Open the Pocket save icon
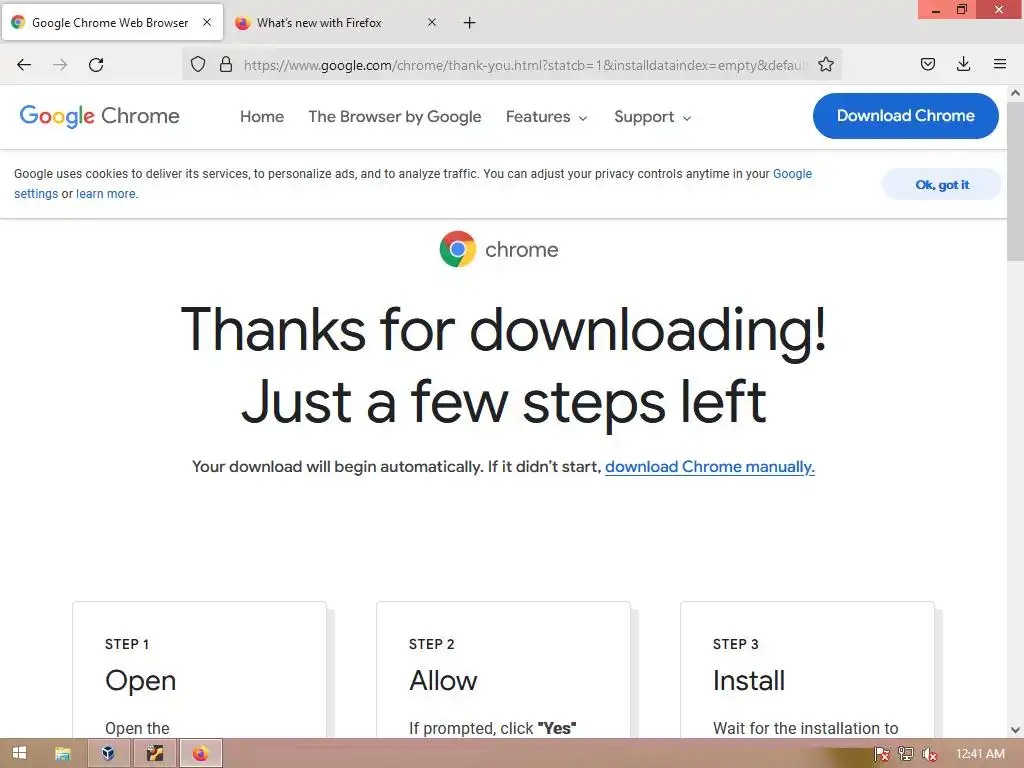Screen dimensions: 1024x768 (x=928, y=64)
